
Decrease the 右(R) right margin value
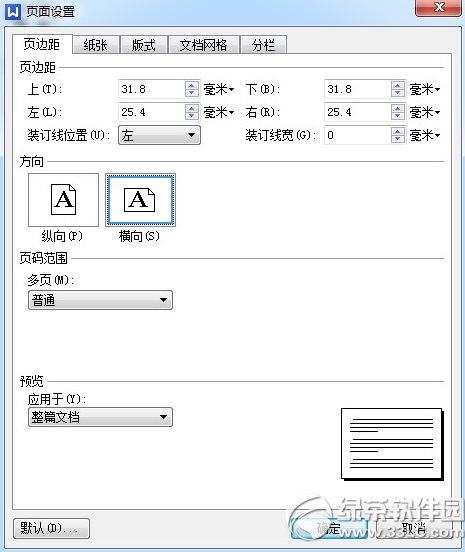398,117
